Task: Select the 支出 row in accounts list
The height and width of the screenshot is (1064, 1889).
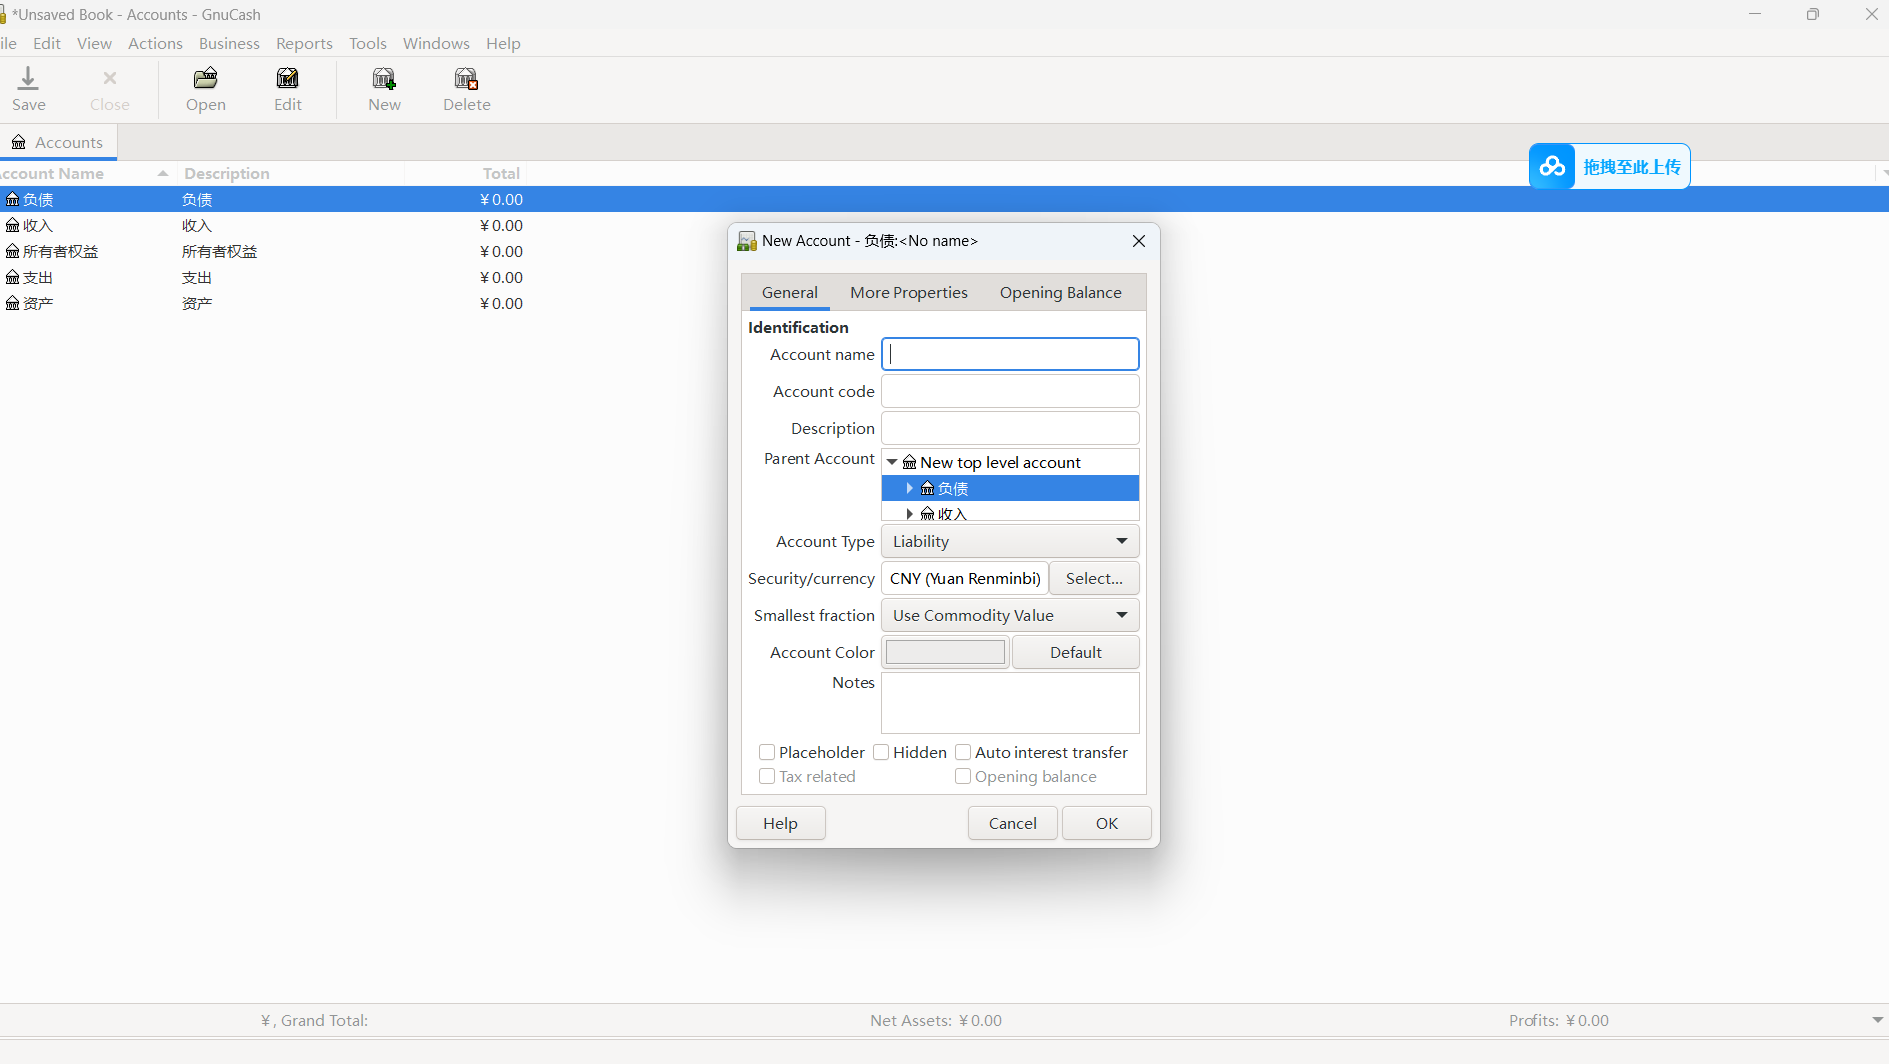Action: tap(944, 277)
